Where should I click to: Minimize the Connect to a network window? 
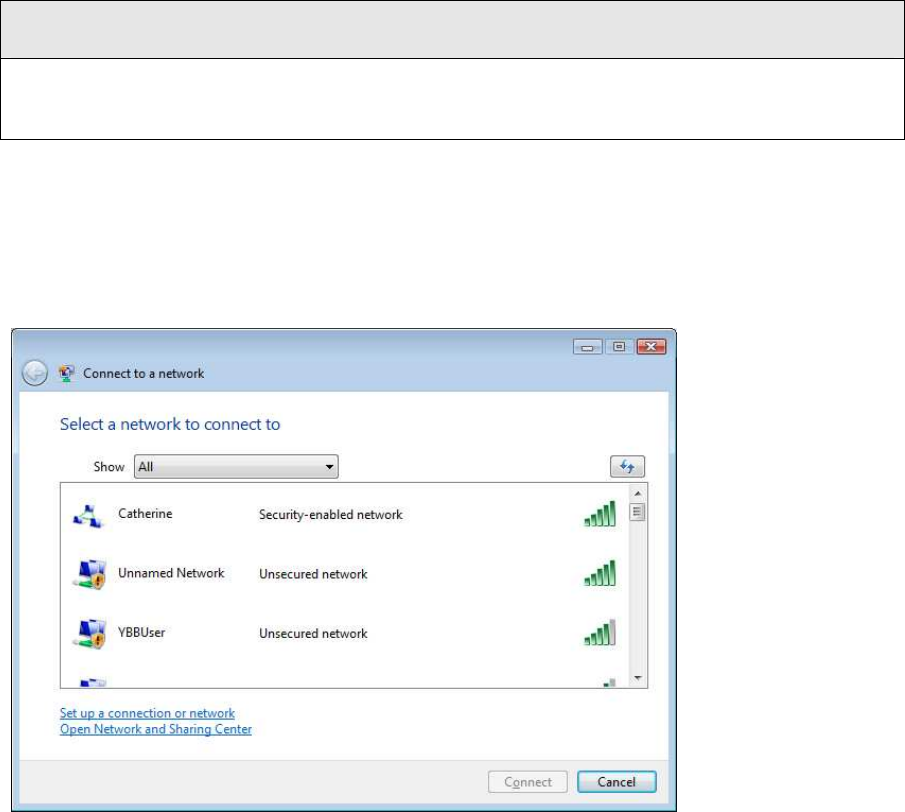(x=587, y=347)
